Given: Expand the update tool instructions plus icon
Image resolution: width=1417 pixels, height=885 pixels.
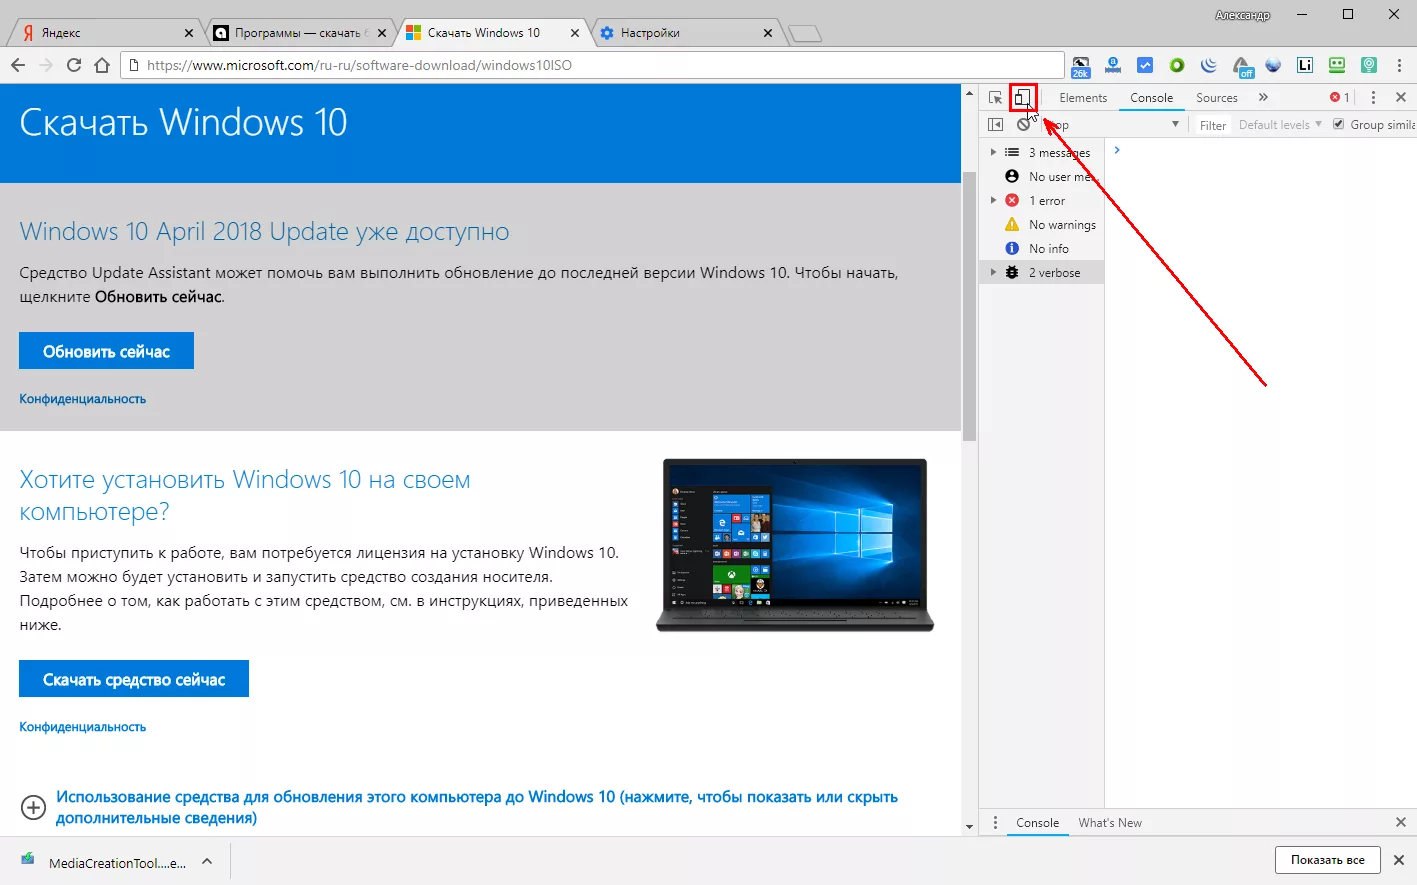Looking at the screenshot, I should coord(33,807).
